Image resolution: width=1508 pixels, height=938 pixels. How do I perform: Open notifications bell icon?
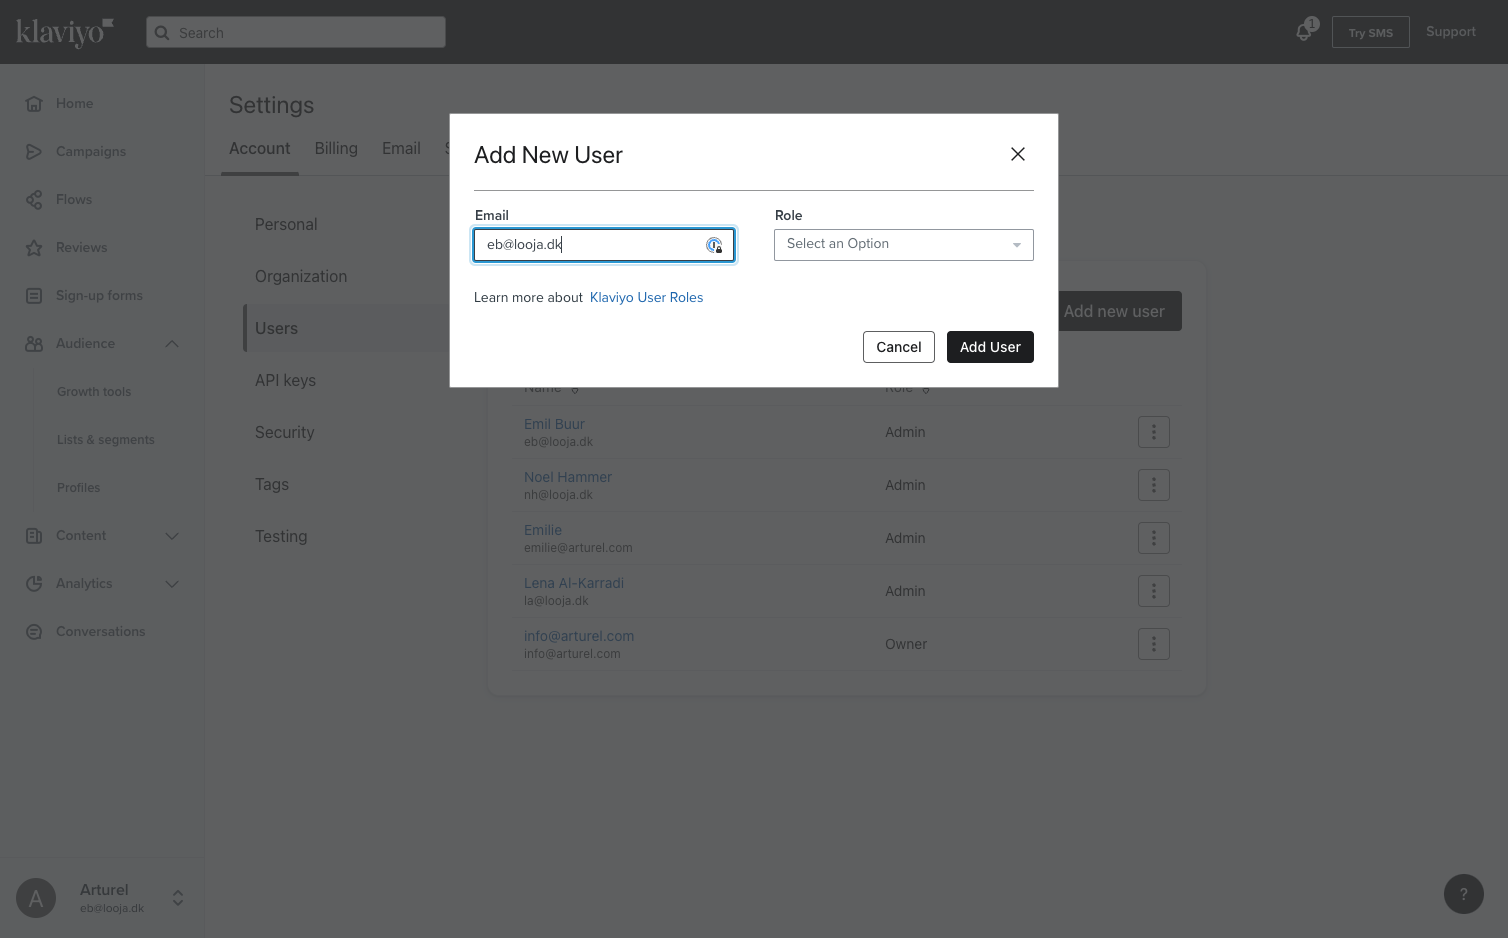pos(1304,32)
